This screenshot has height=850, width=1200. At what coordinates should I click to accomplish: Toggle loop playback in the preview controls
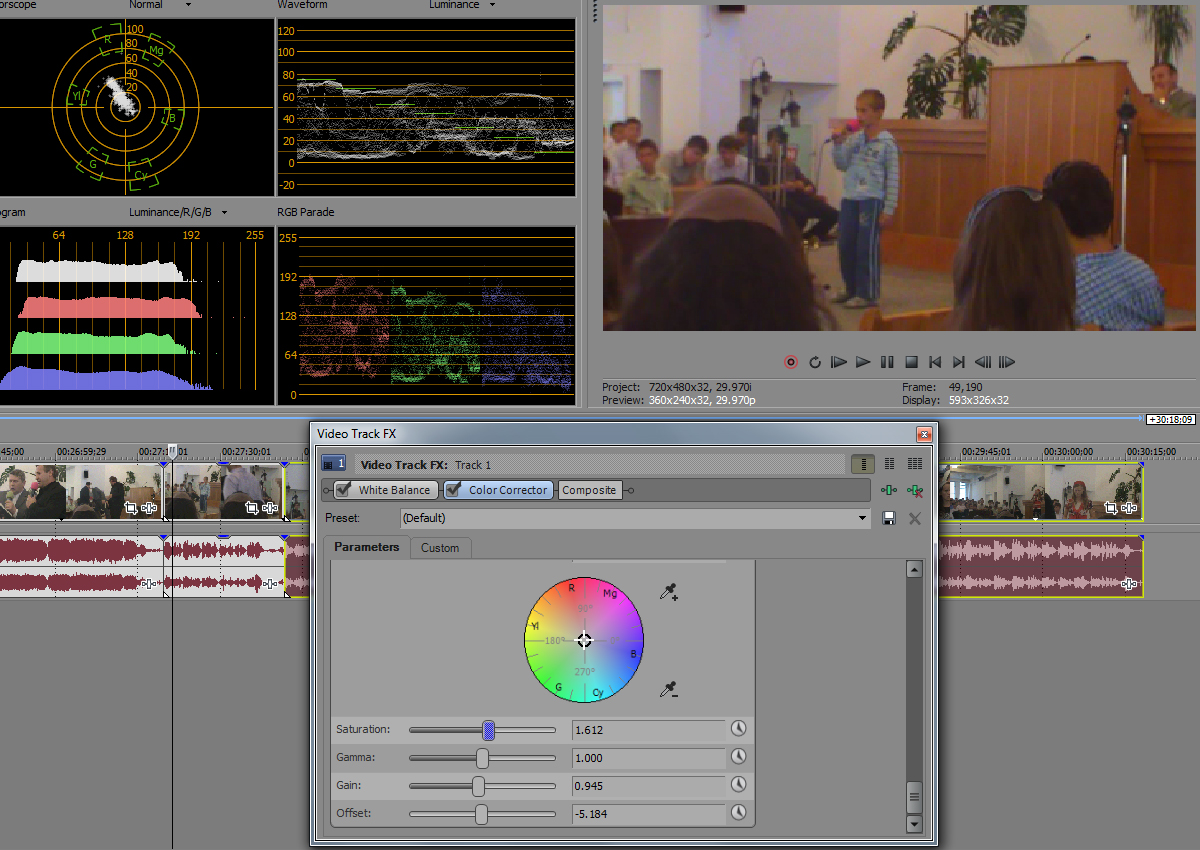coord(815,362)
